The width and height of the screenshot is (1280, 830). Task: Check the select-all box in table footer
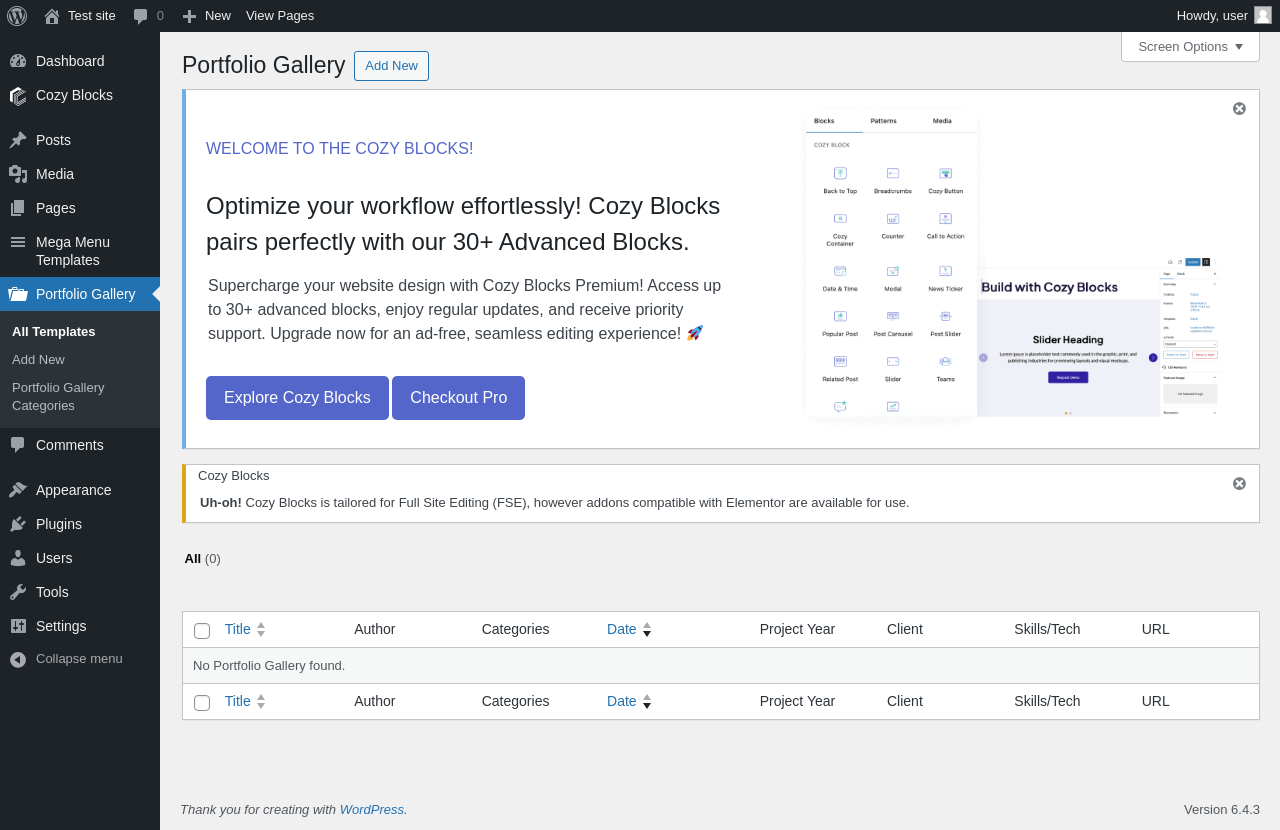(x=202, y=703)
